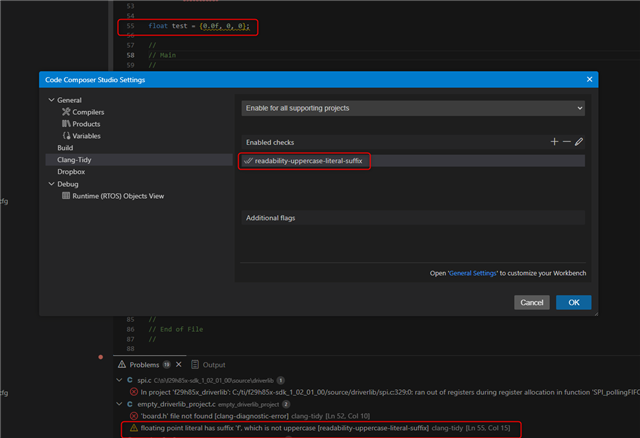Open the Dropbox settings page

click(x=71, y=172)
